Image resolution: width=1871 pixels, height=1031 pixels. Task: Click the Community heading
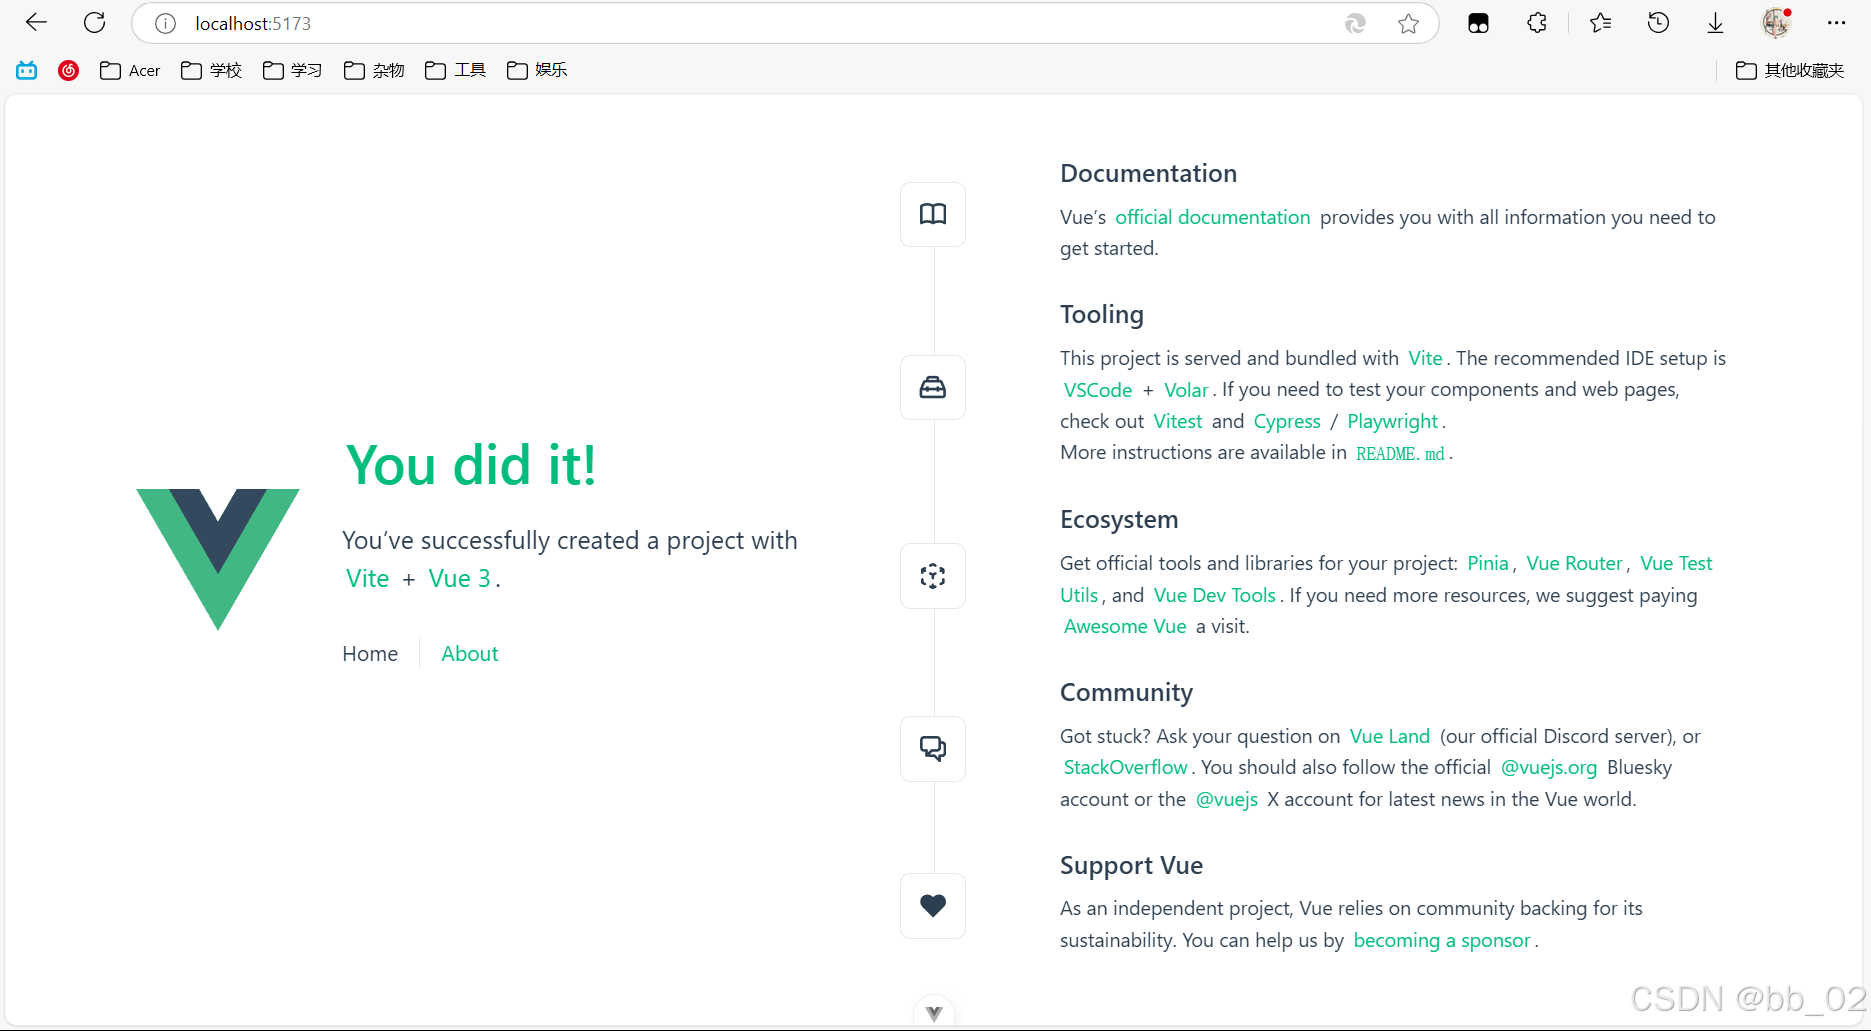(x=1126, y=693)
